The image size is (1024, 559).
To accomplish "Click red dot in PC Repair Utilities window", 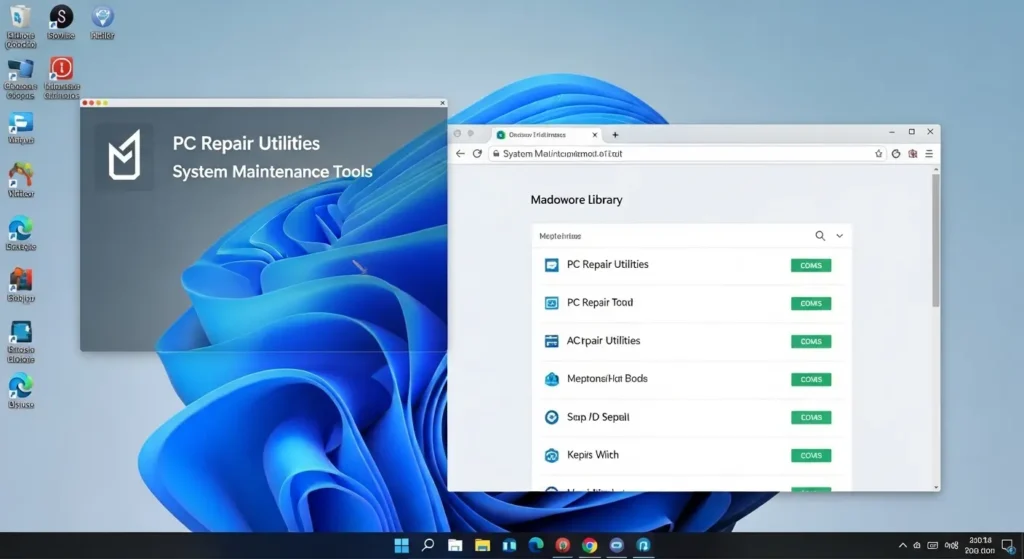I will pos(85,103).
